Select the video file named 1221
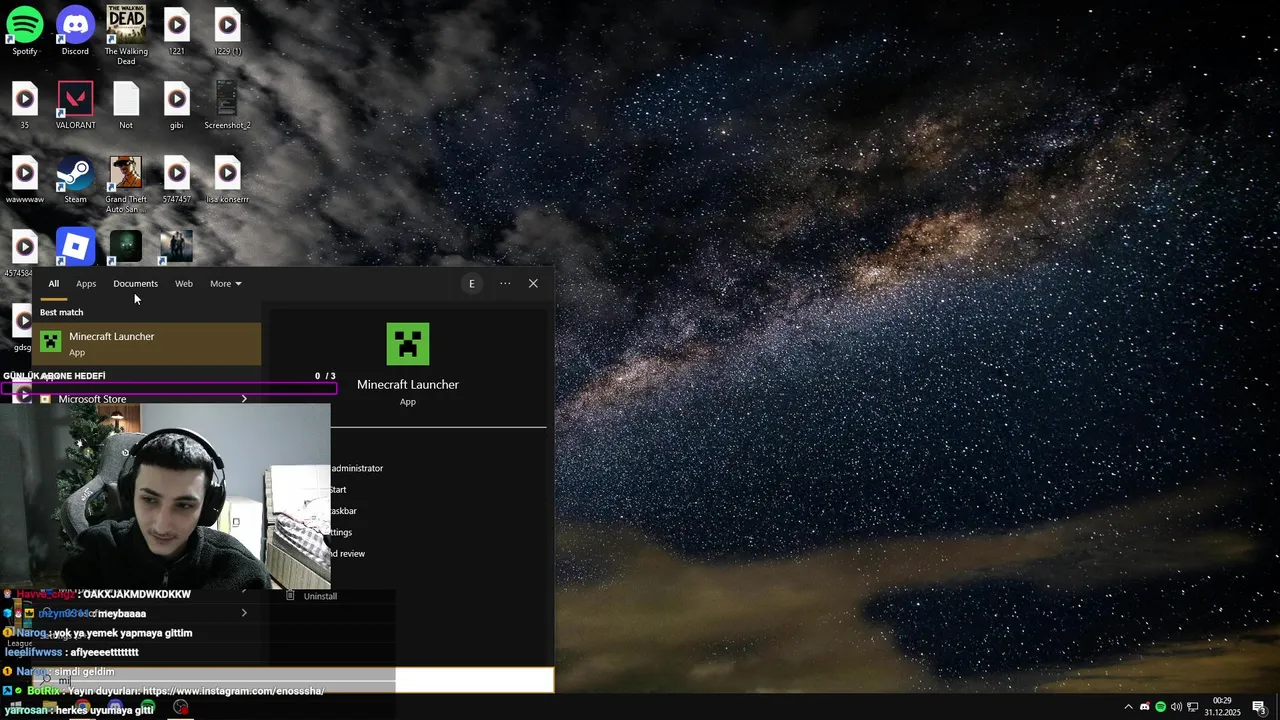The height and width of the screenshot is (720, 1280). (x=177, y=31)
